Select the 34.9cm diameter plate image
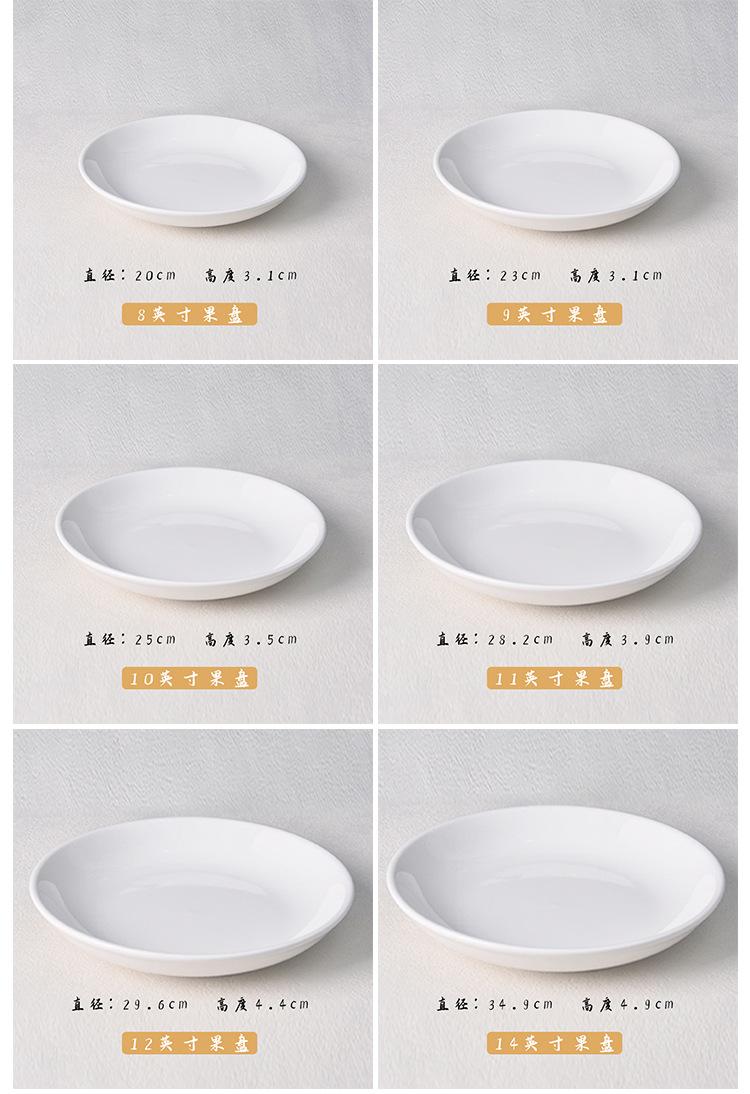 (556, 889)
